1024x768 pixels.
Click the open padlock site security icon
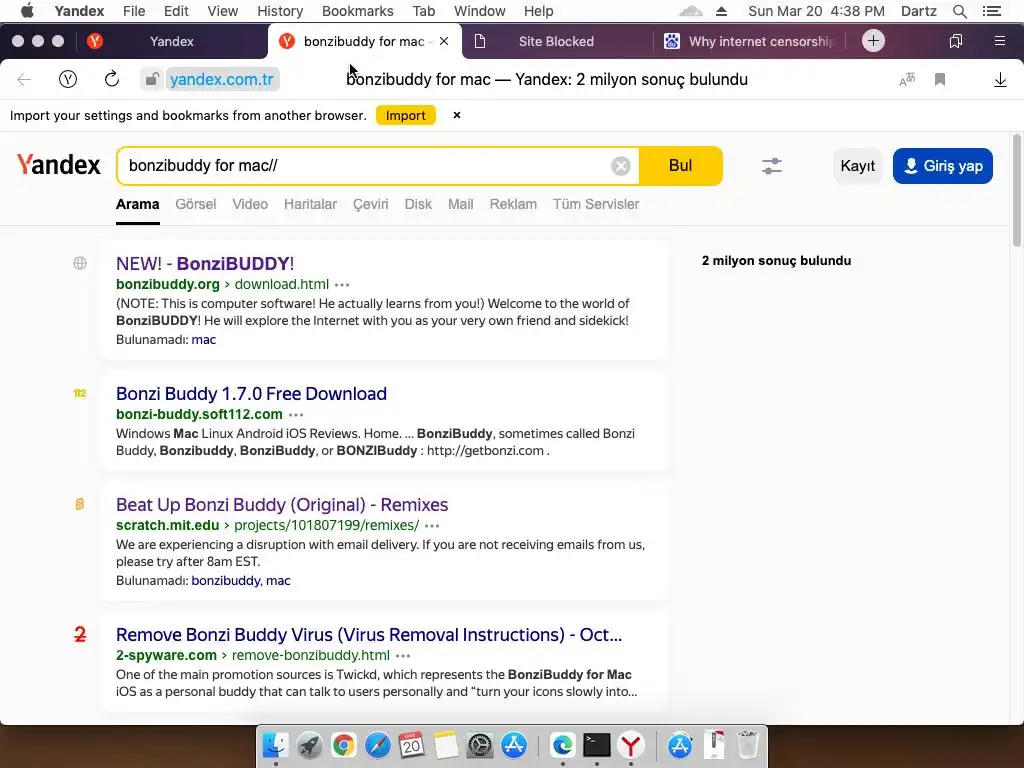point(152,80)
